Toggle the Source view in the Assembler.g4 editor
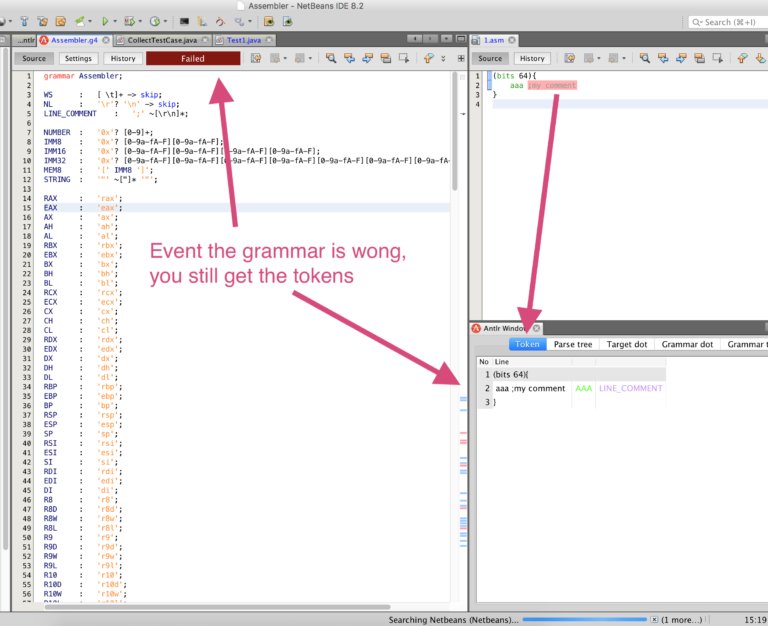 pos(34,58)
